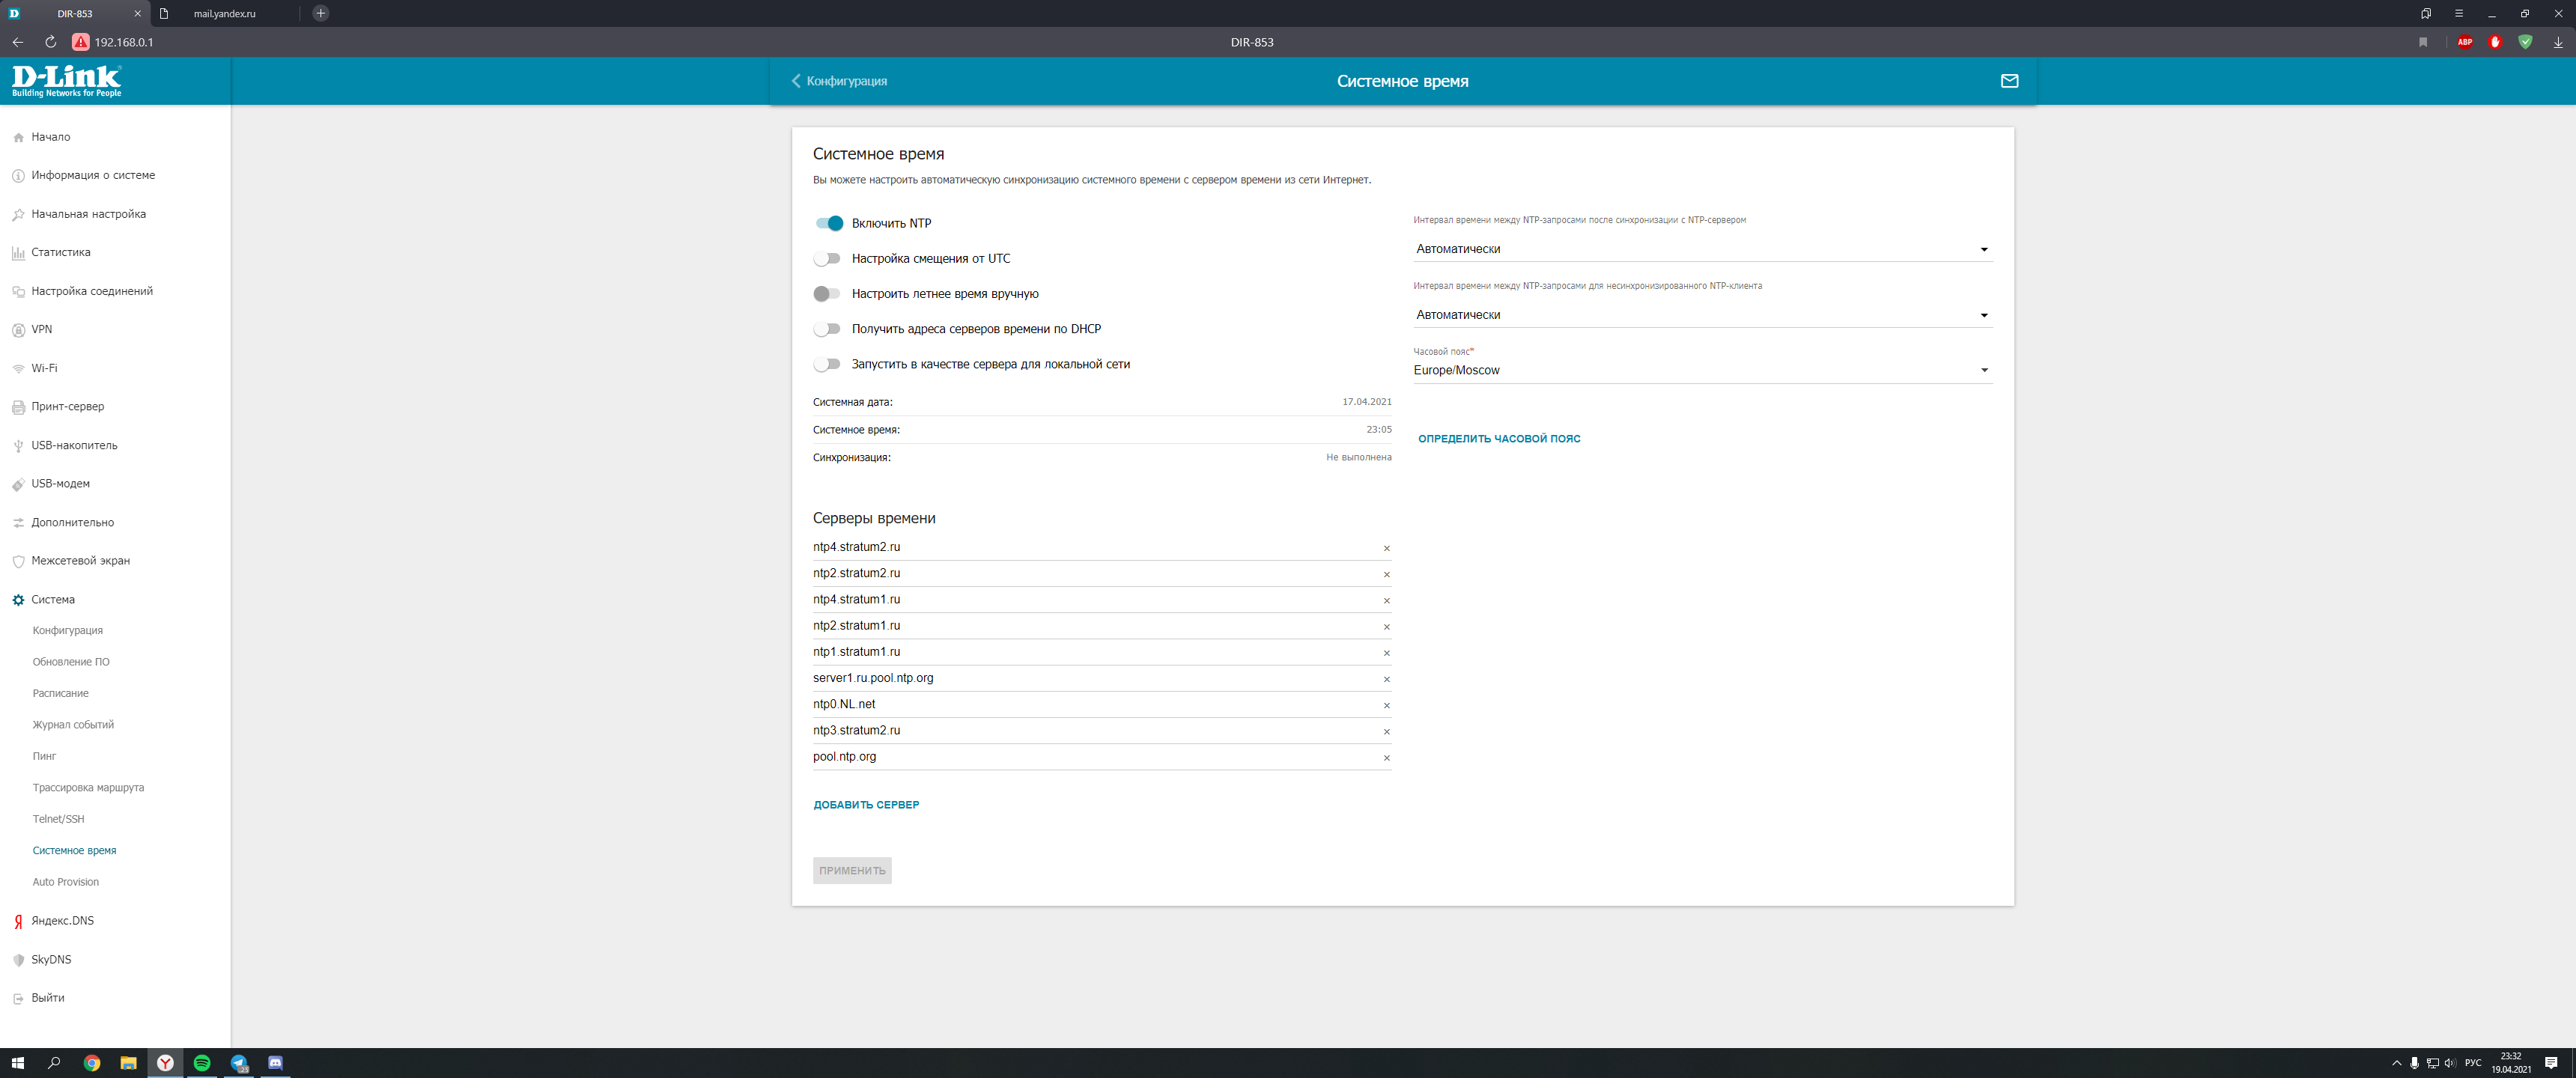Open Журнал событий submenu item
The height and width of the screenshot is (1078, 2576).
[x=73, y=725]
